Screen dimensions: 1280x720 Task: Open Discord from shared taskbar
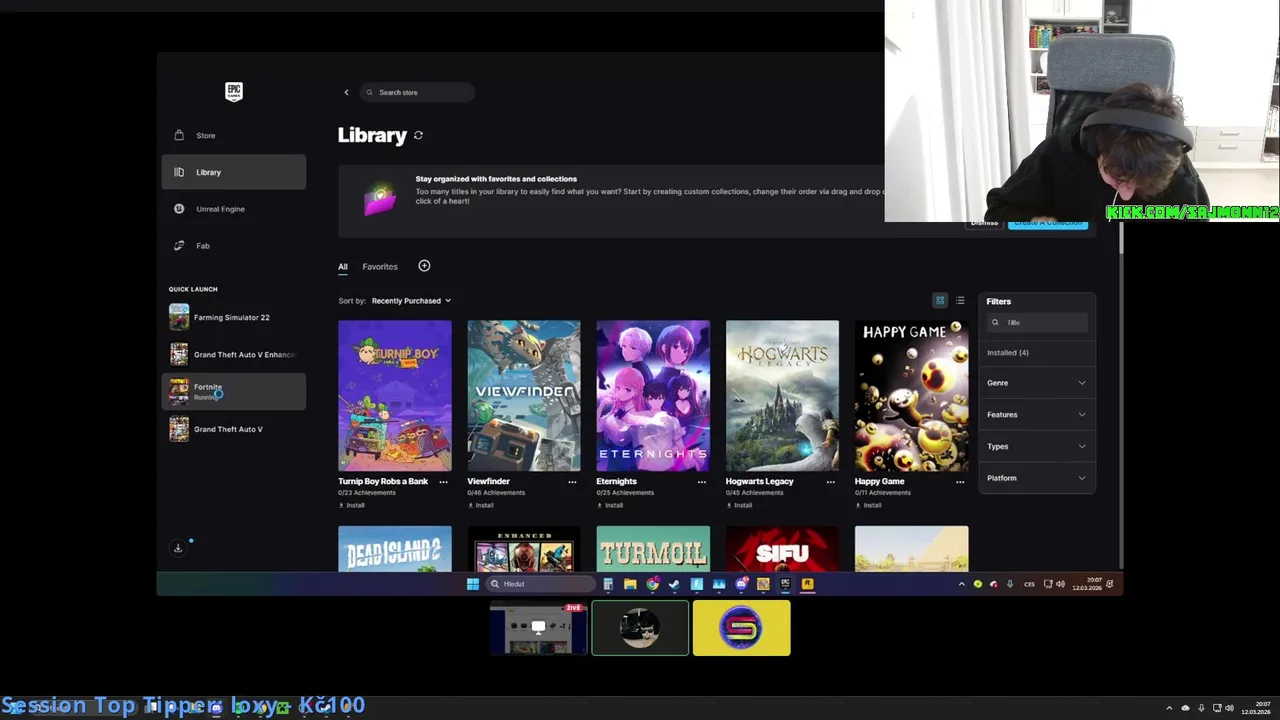741,584
